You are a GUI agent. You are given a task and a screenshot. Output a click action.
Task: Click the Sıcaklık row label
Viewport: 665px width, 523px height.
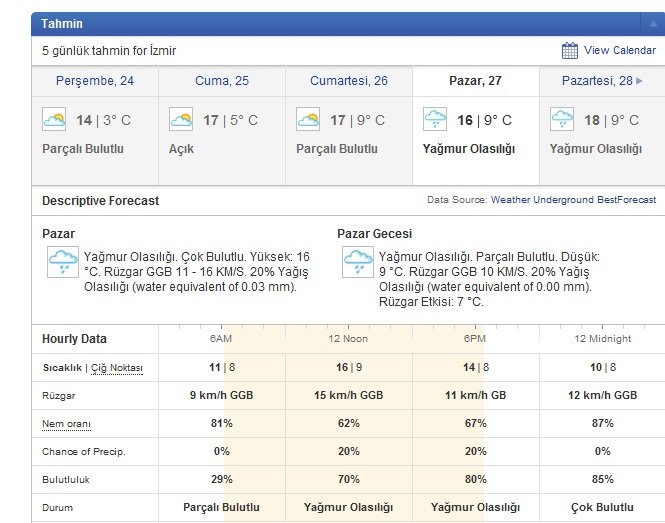point(62,368)
